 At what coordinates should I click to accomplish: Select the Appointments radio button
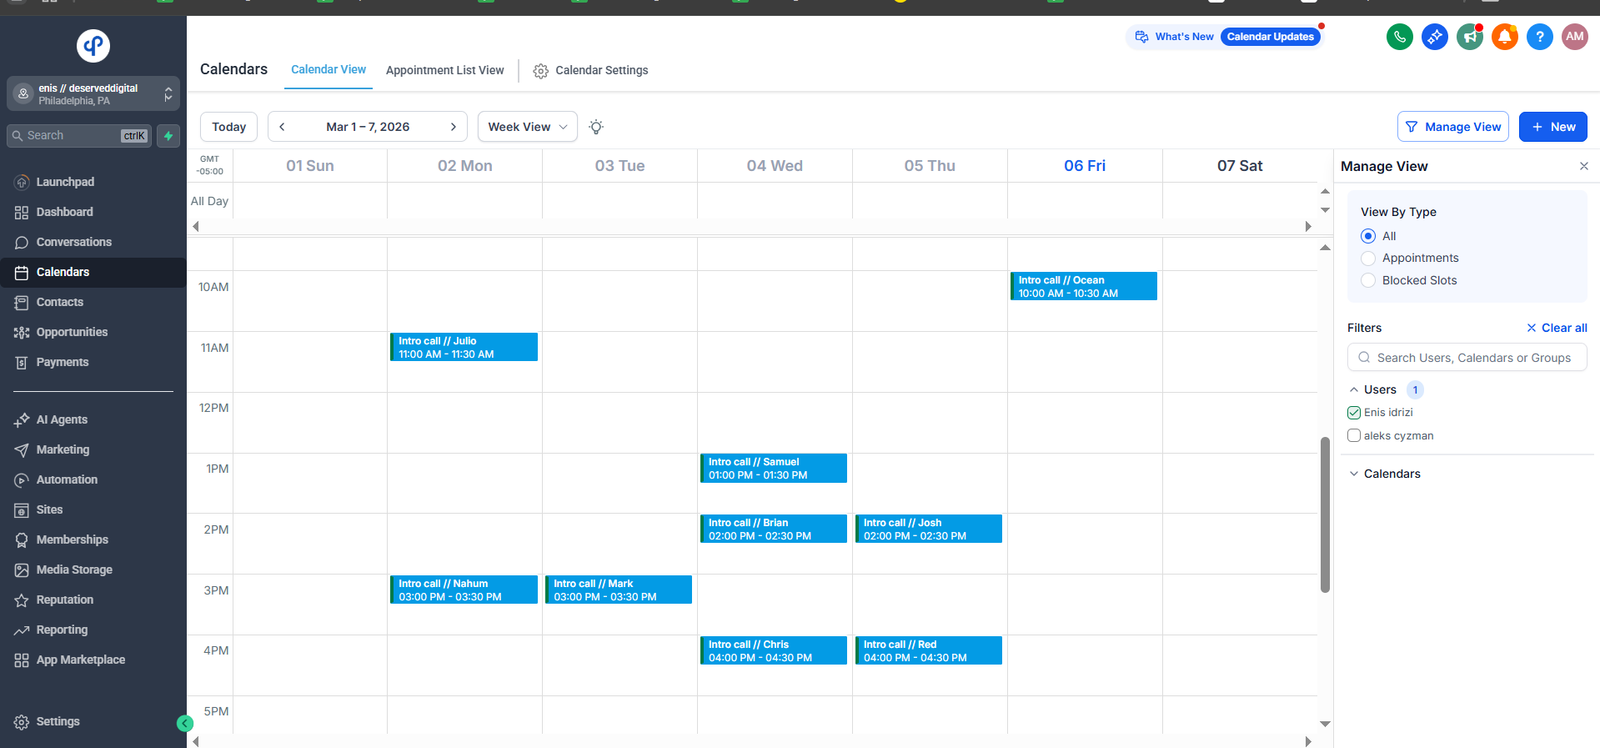click(x=1368, y=258)
